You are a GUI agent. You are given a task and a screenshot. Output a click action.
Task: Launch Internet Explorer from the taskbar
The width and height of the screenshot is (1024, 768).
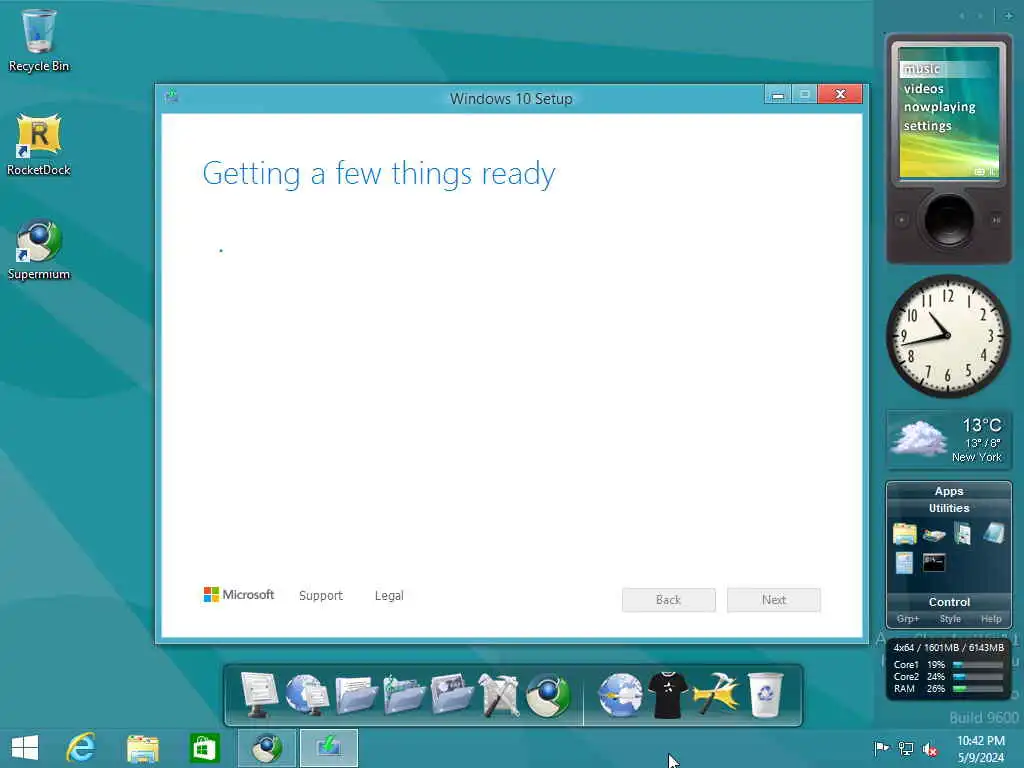[x=81, y=748]
